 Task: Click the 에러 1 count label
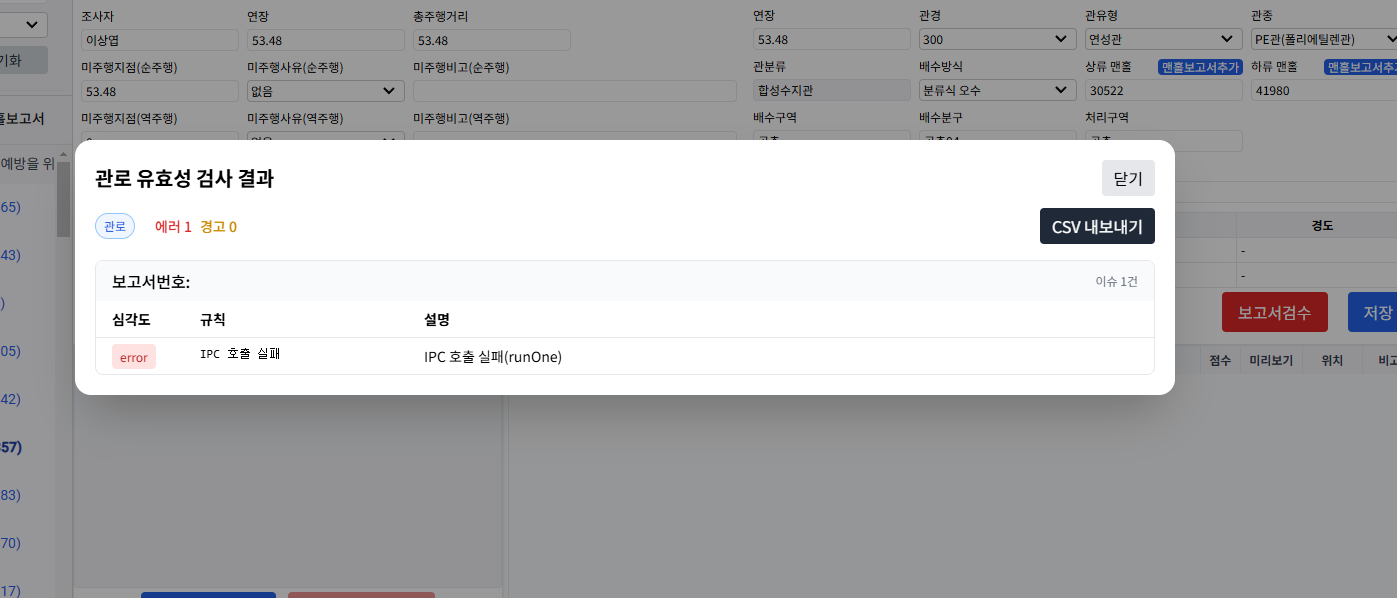173,227
